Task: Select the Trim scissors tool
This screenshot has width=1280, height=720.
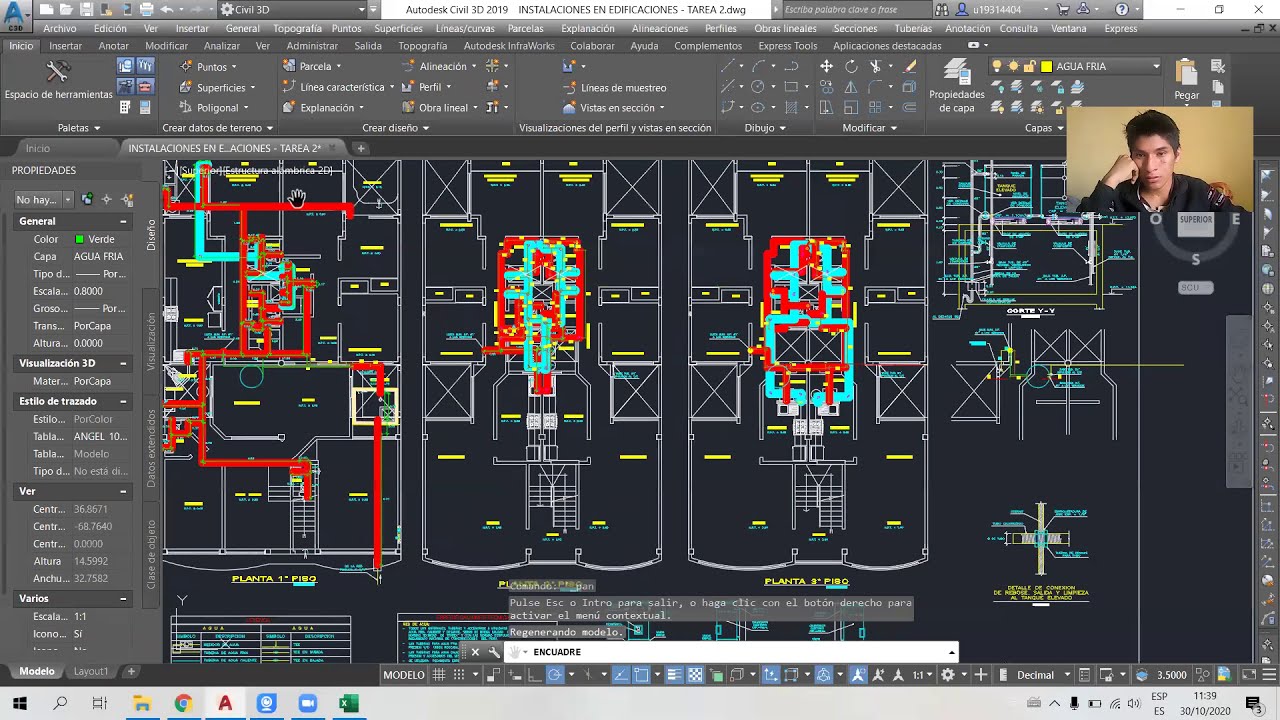Action: (876, 66)
